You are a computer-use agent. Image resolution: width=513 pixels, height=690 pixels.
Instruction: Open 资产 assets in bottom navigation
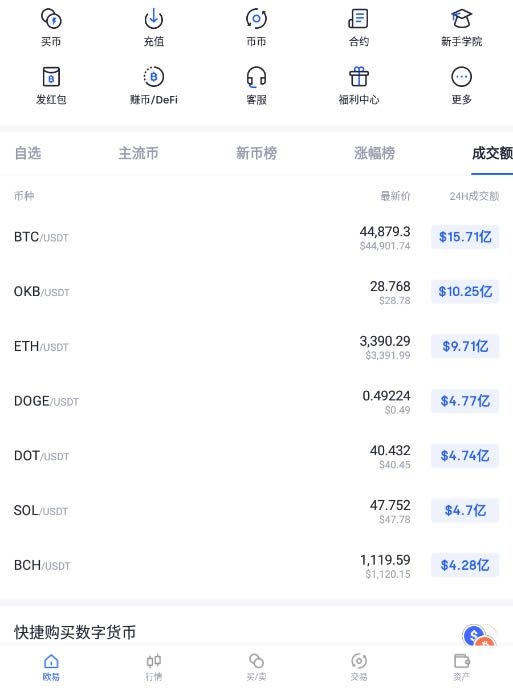click(x=462, y=667)
